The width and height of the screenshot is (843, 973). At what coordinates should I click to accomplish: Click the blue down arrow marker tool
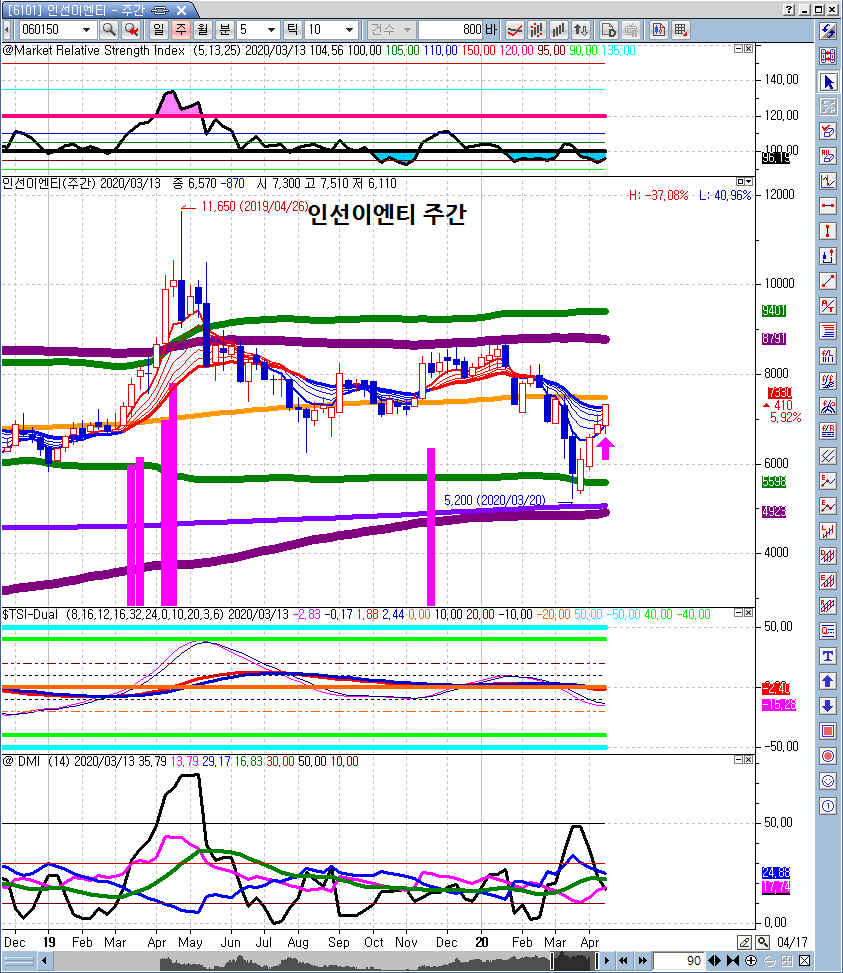(828, 706)
